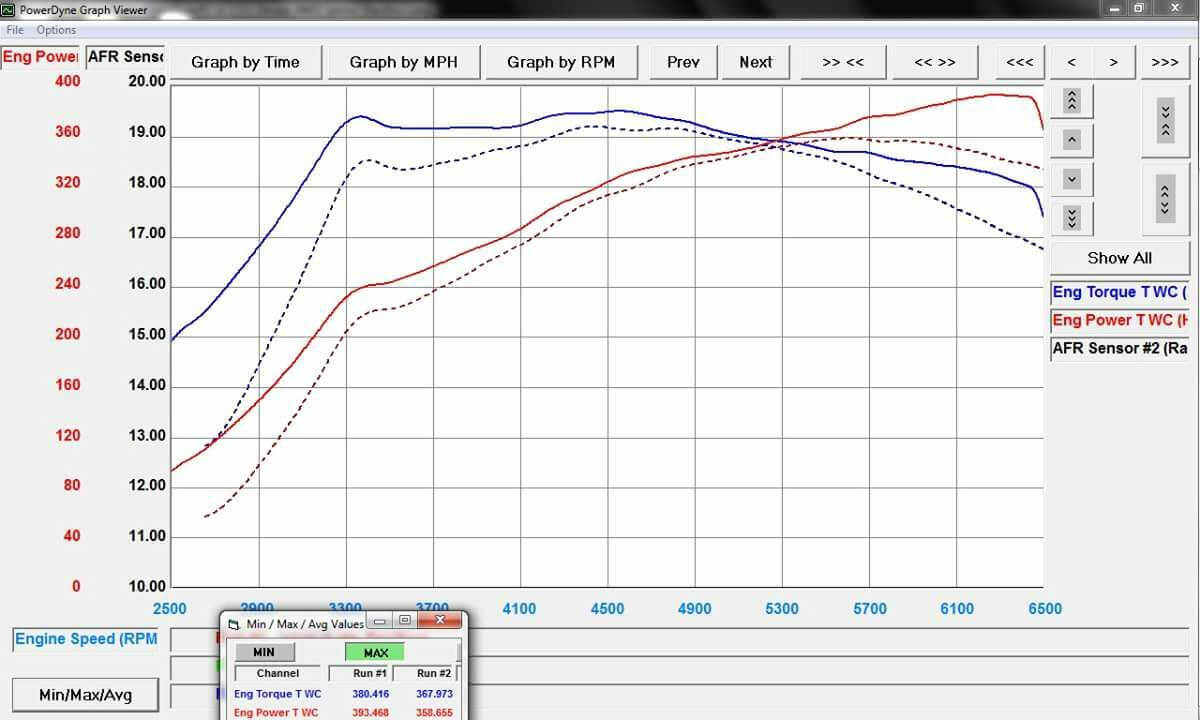Screen dimensions: 1200x720
Task: Switch to Graph by MPH
Action: point(403,62)
